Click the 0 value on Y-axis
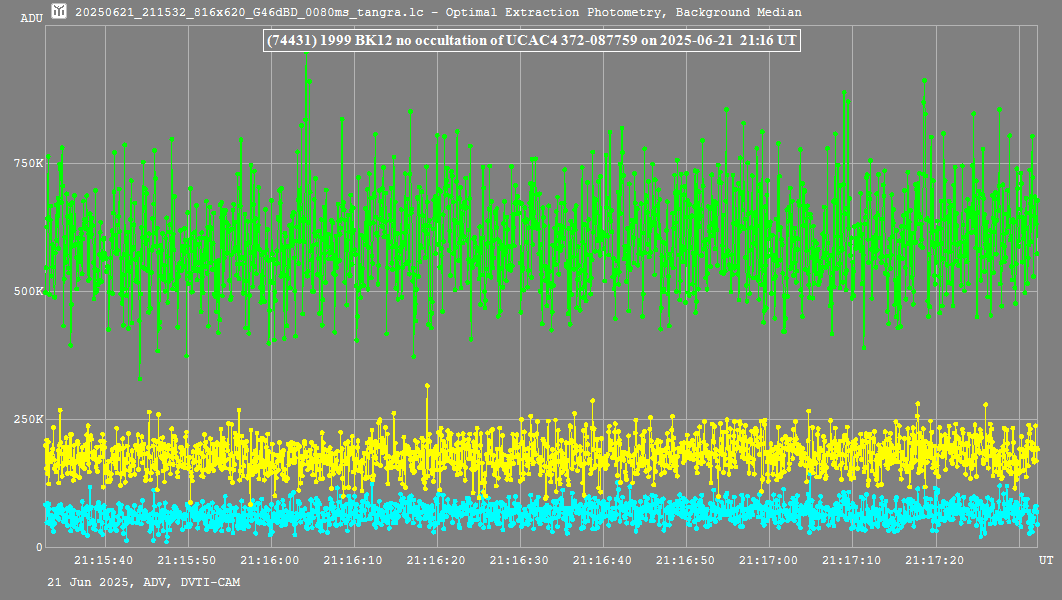This screenshot has height=600, width=1062. coord(40,548)
